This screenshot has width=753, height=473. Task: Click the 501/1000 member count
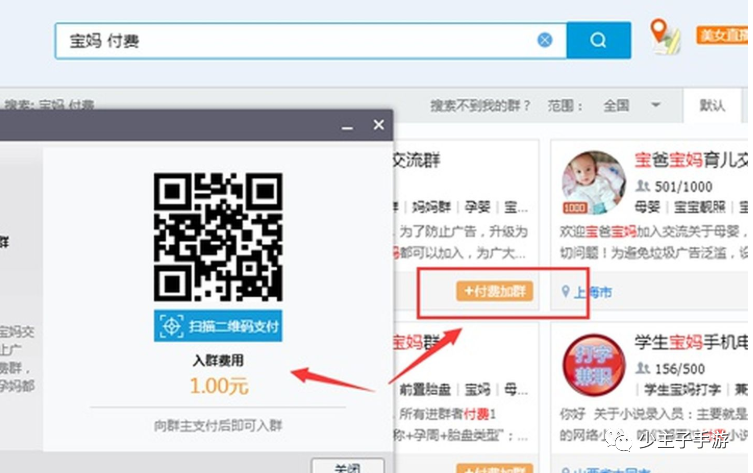(684, 187)
